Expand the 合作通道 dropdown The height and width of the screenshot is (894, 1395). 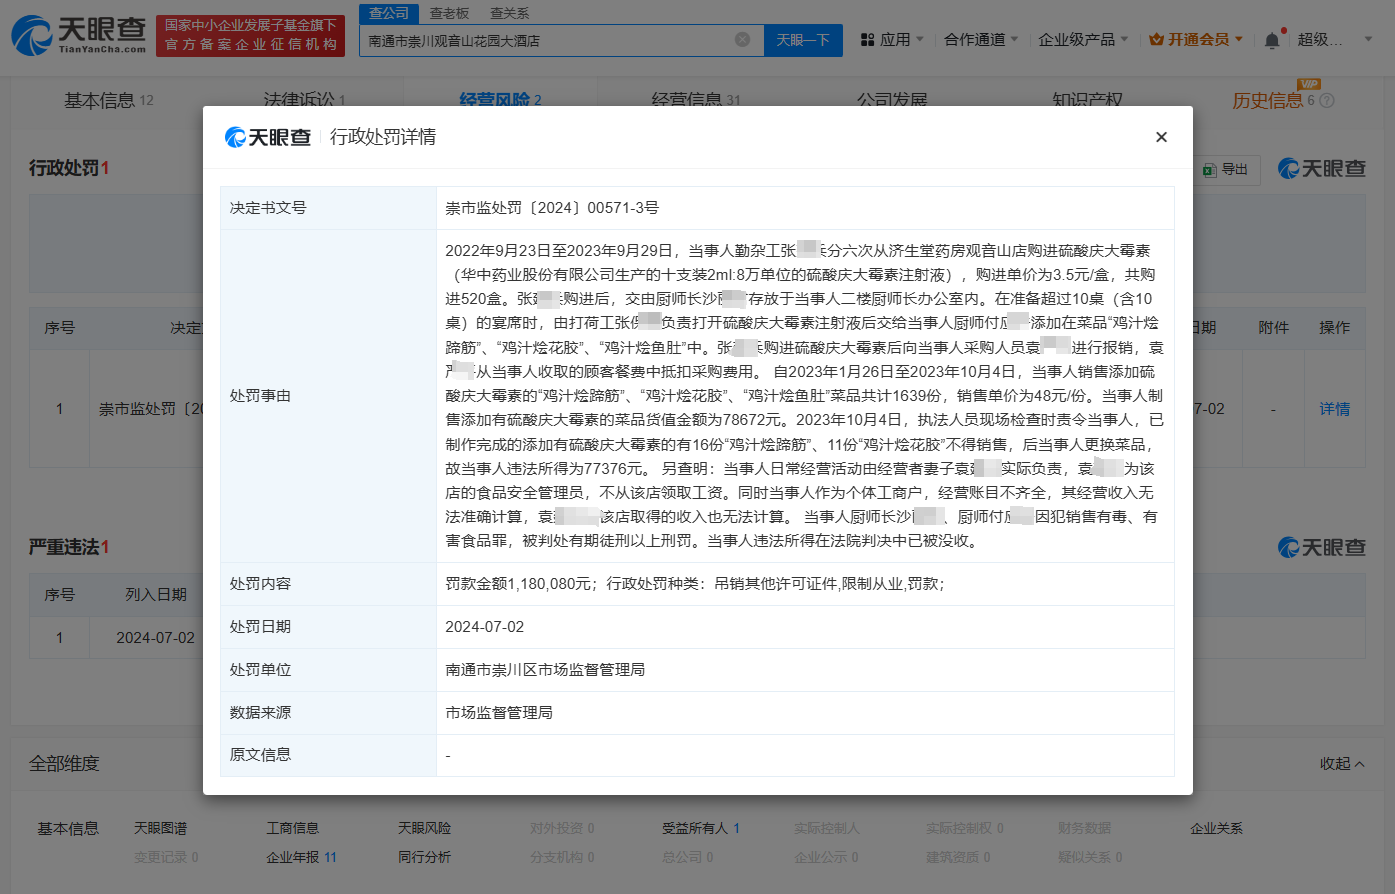(981, 40)
